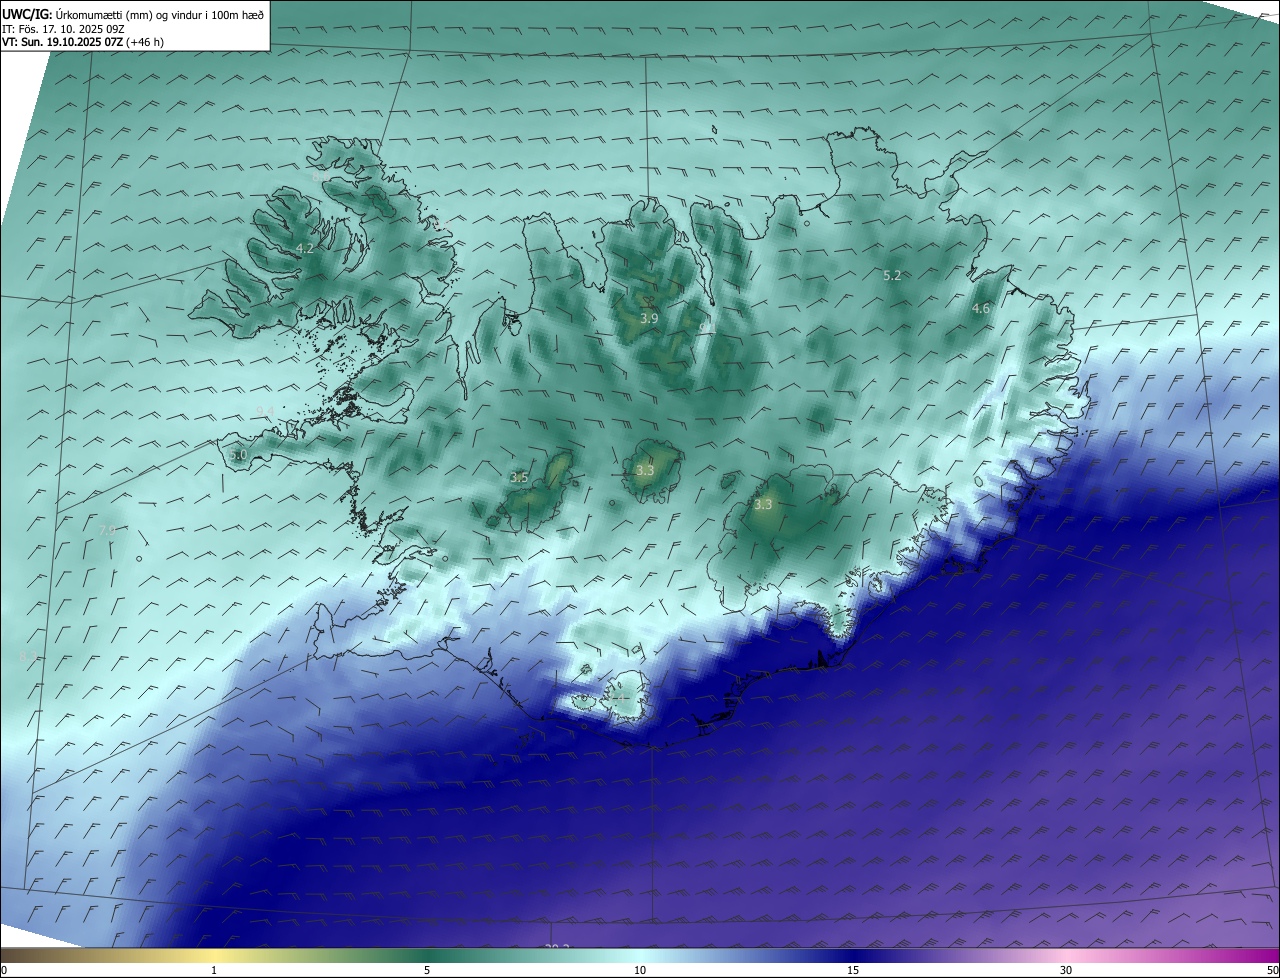Click the 0 tick on the colour scale
Image resolution: width=1280 pixels, height=978 pixels.
pyautogui.click(x=3, y=971)
